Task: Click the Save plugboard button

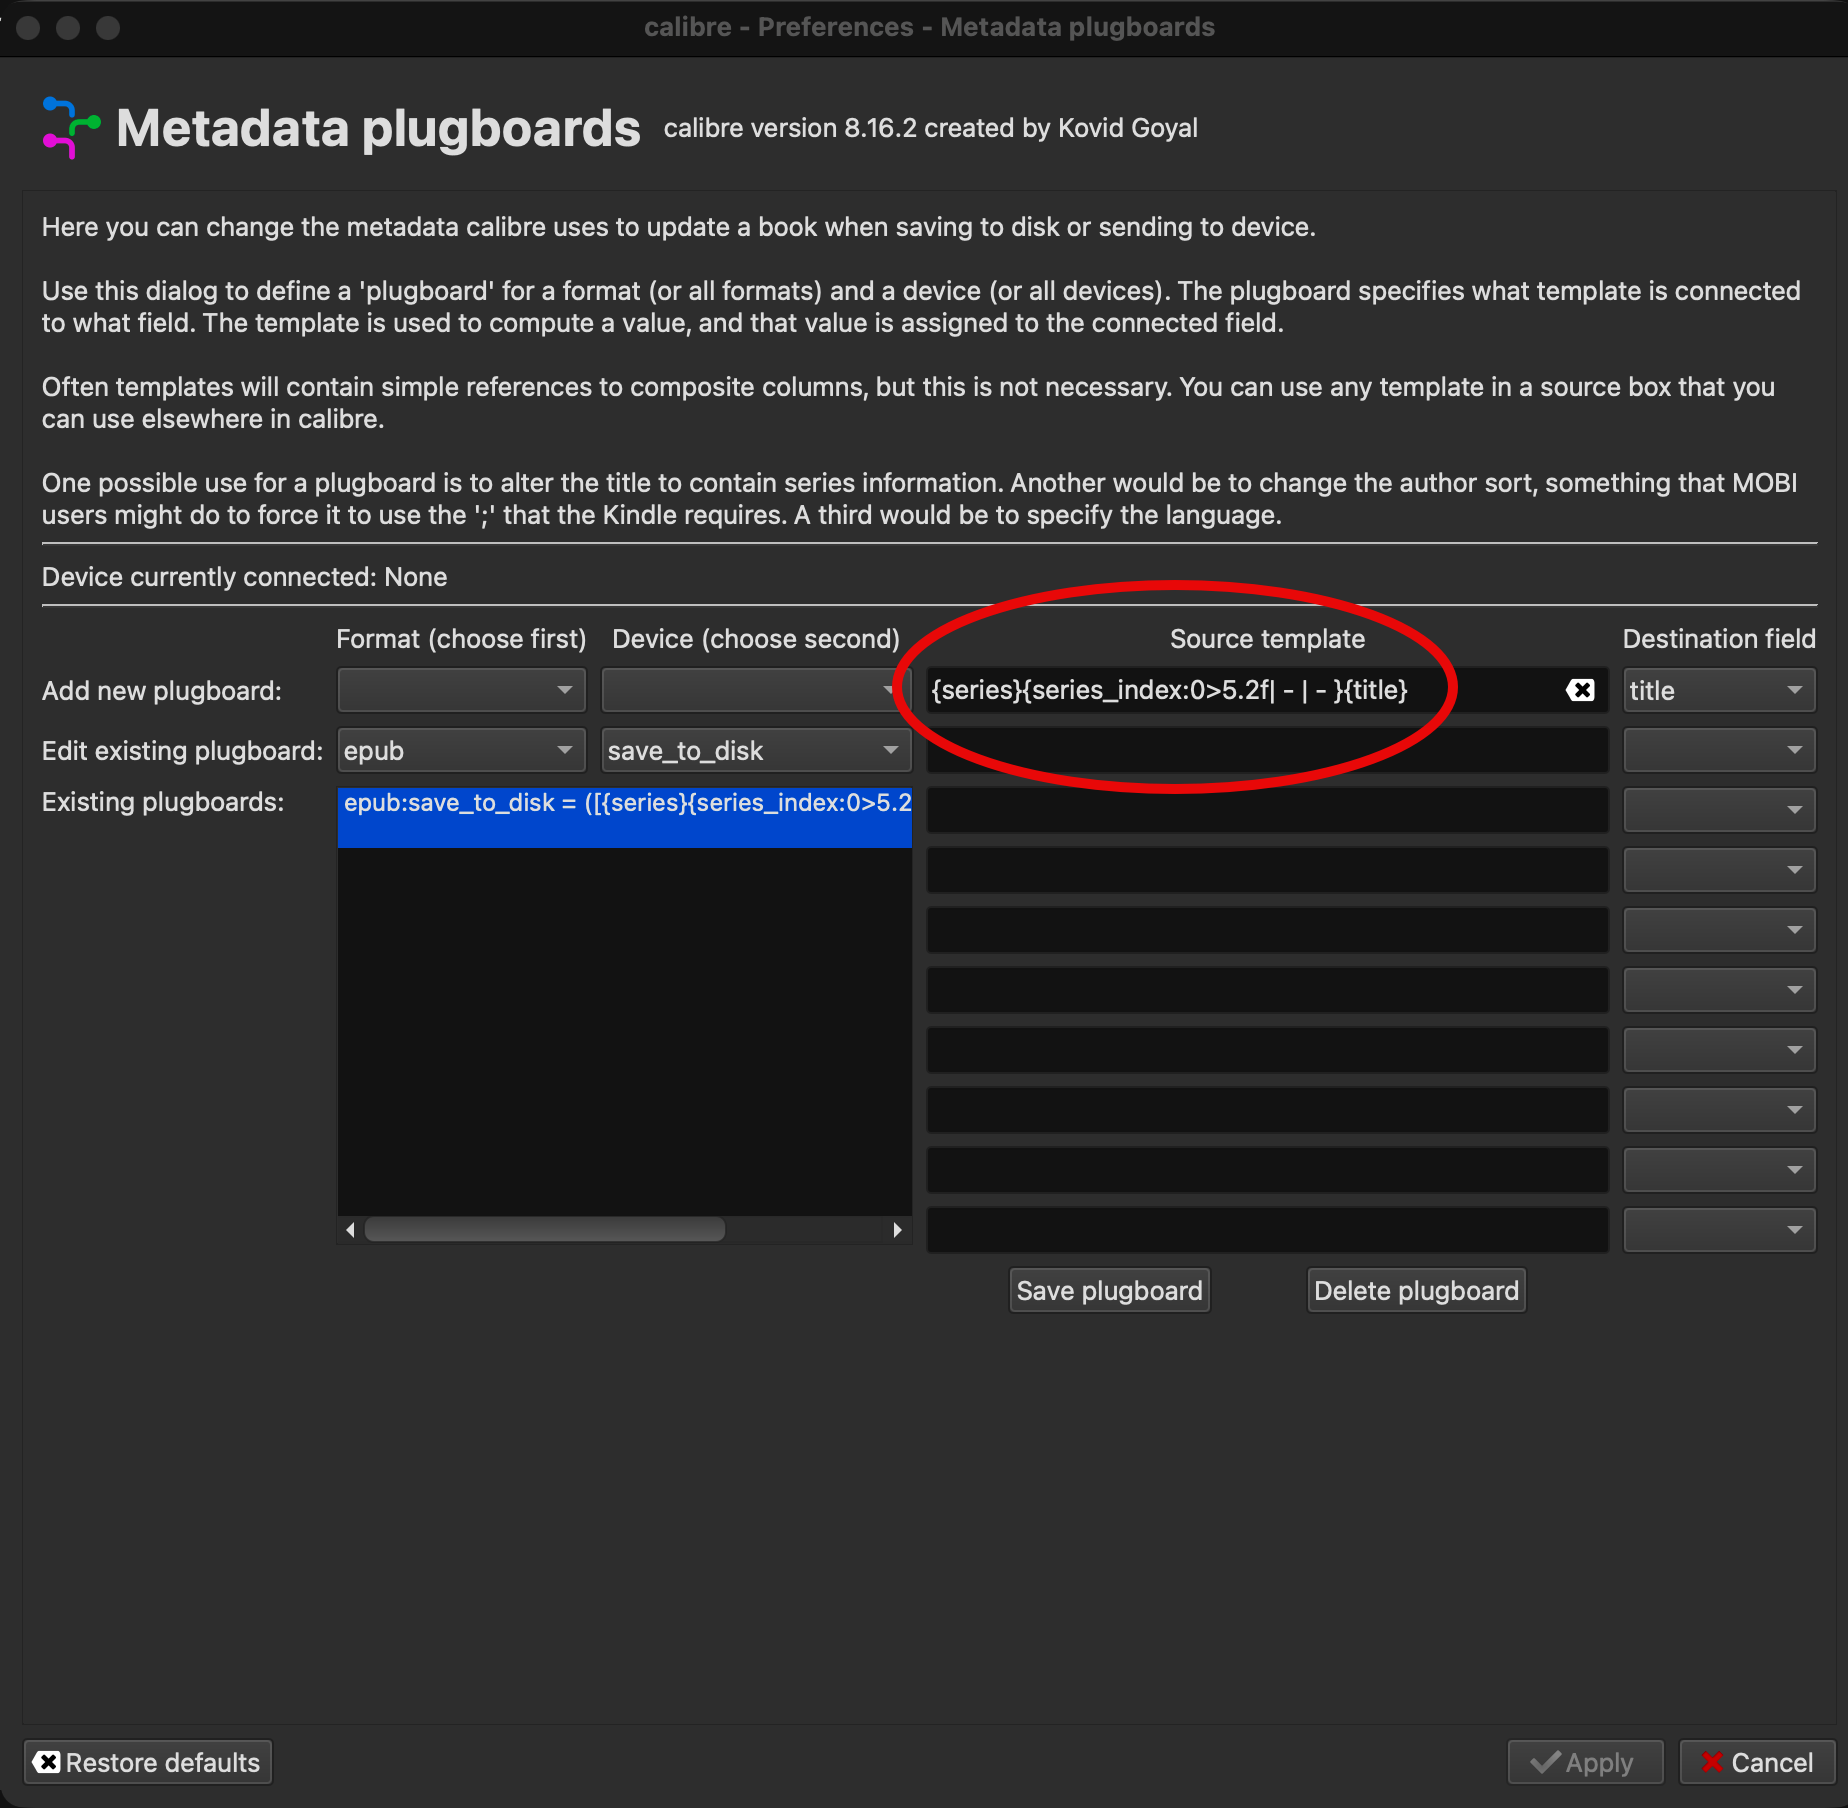Action: coord(1109,1290)
